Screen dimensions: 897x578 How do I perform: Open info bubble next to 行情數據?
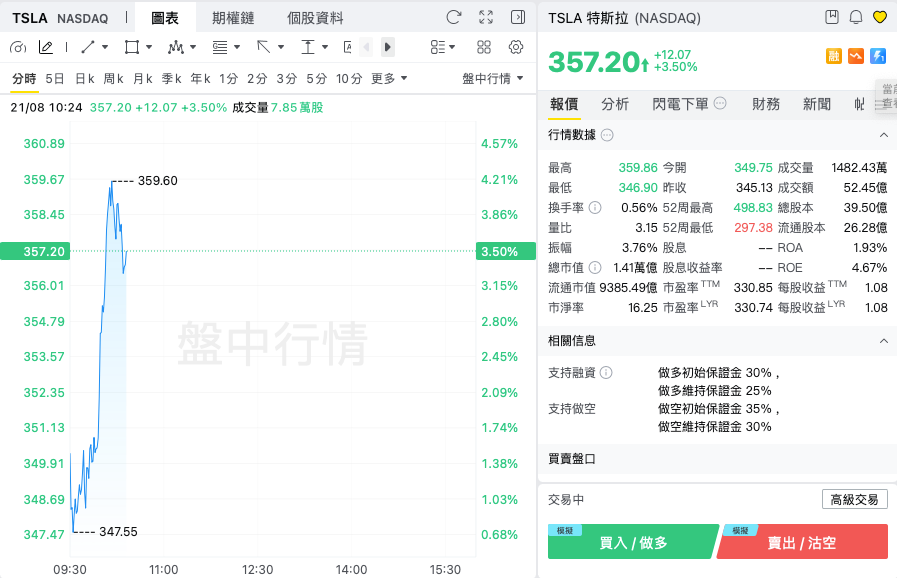pos(607,135)
